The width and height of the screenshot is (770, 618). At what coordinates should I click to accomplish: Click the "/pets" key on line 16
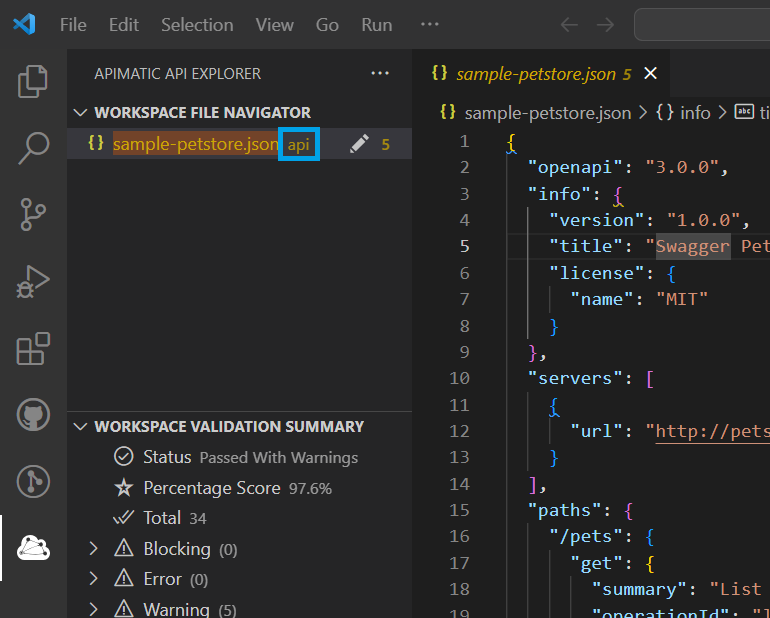click(585, 536)
